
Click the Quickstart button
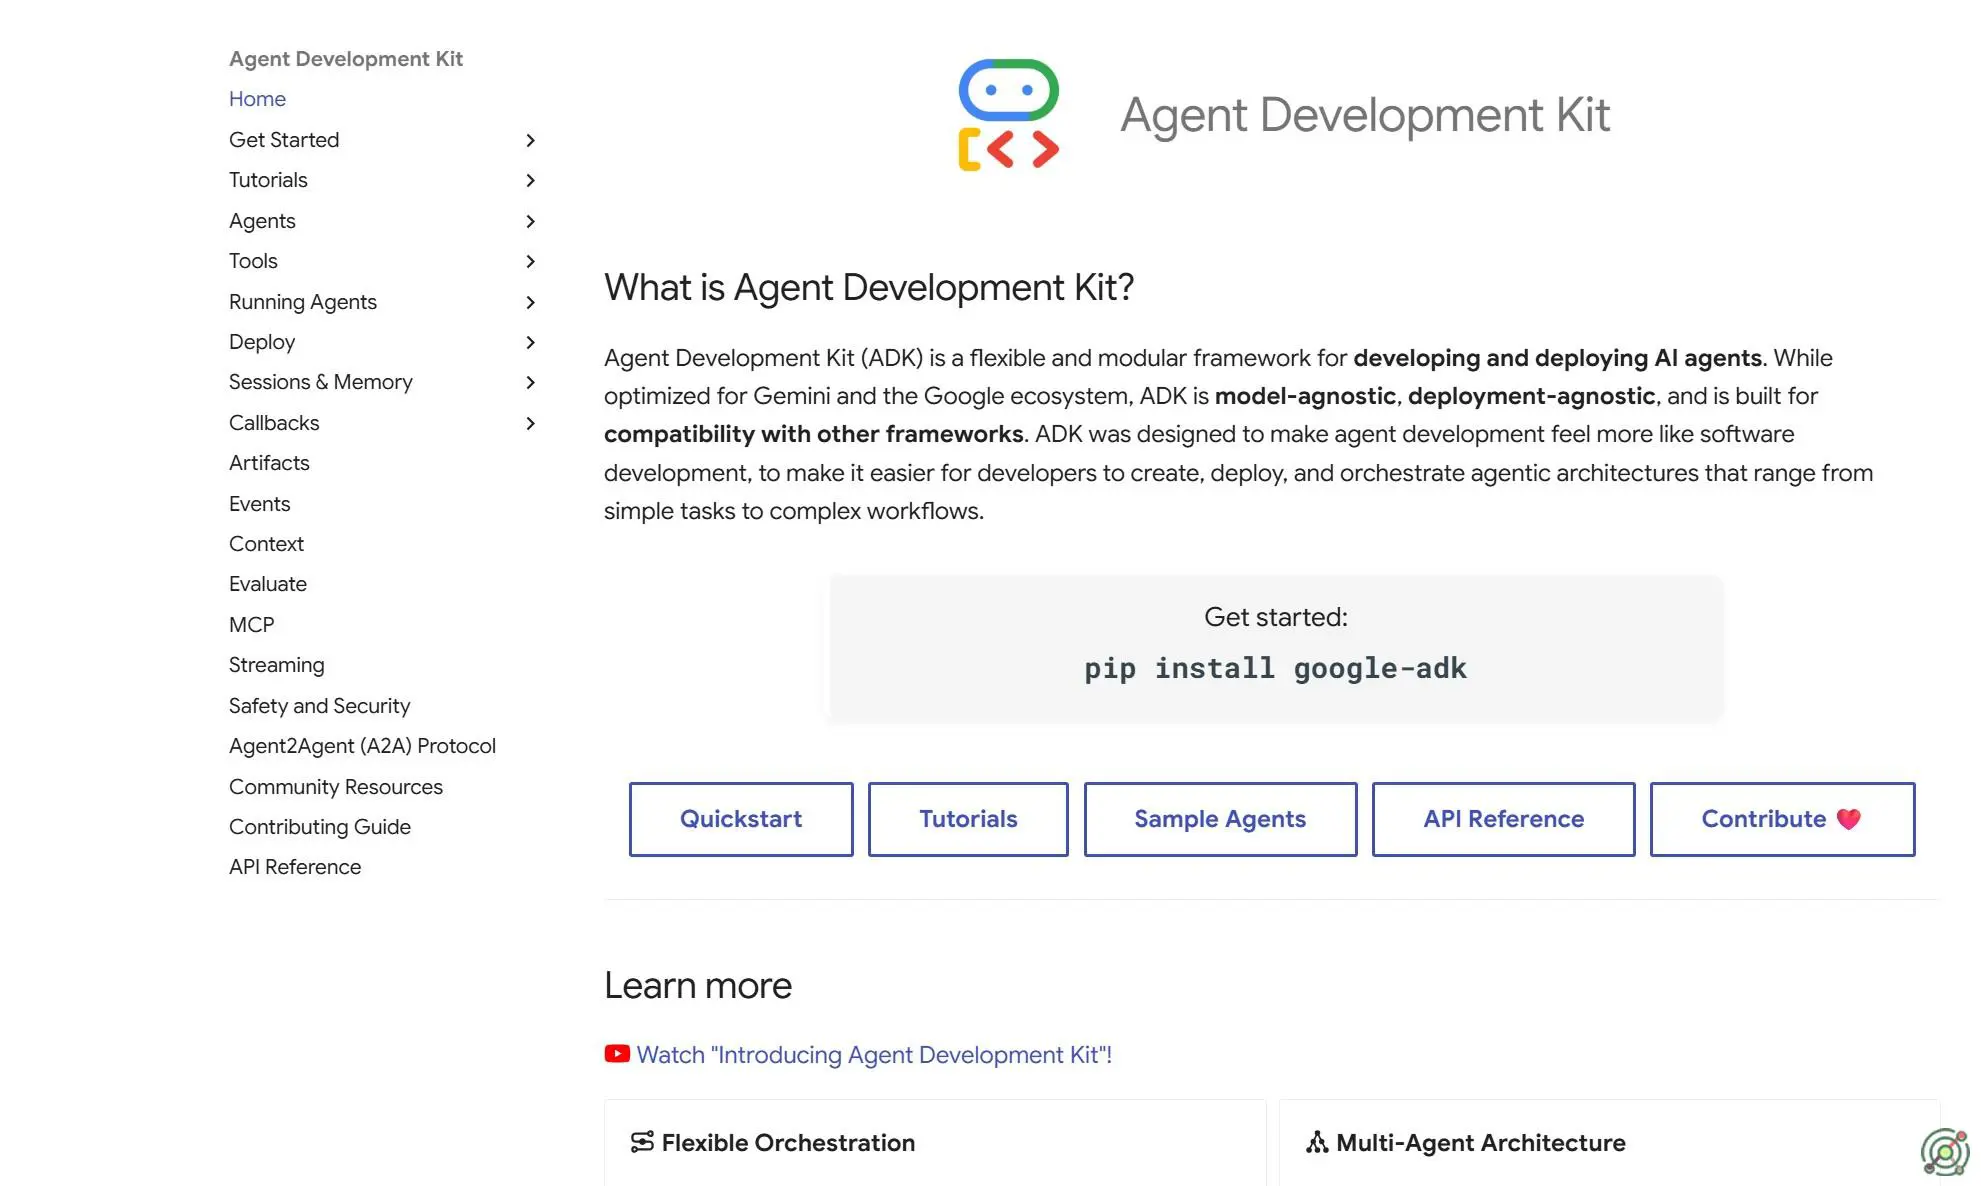(741, 819)
